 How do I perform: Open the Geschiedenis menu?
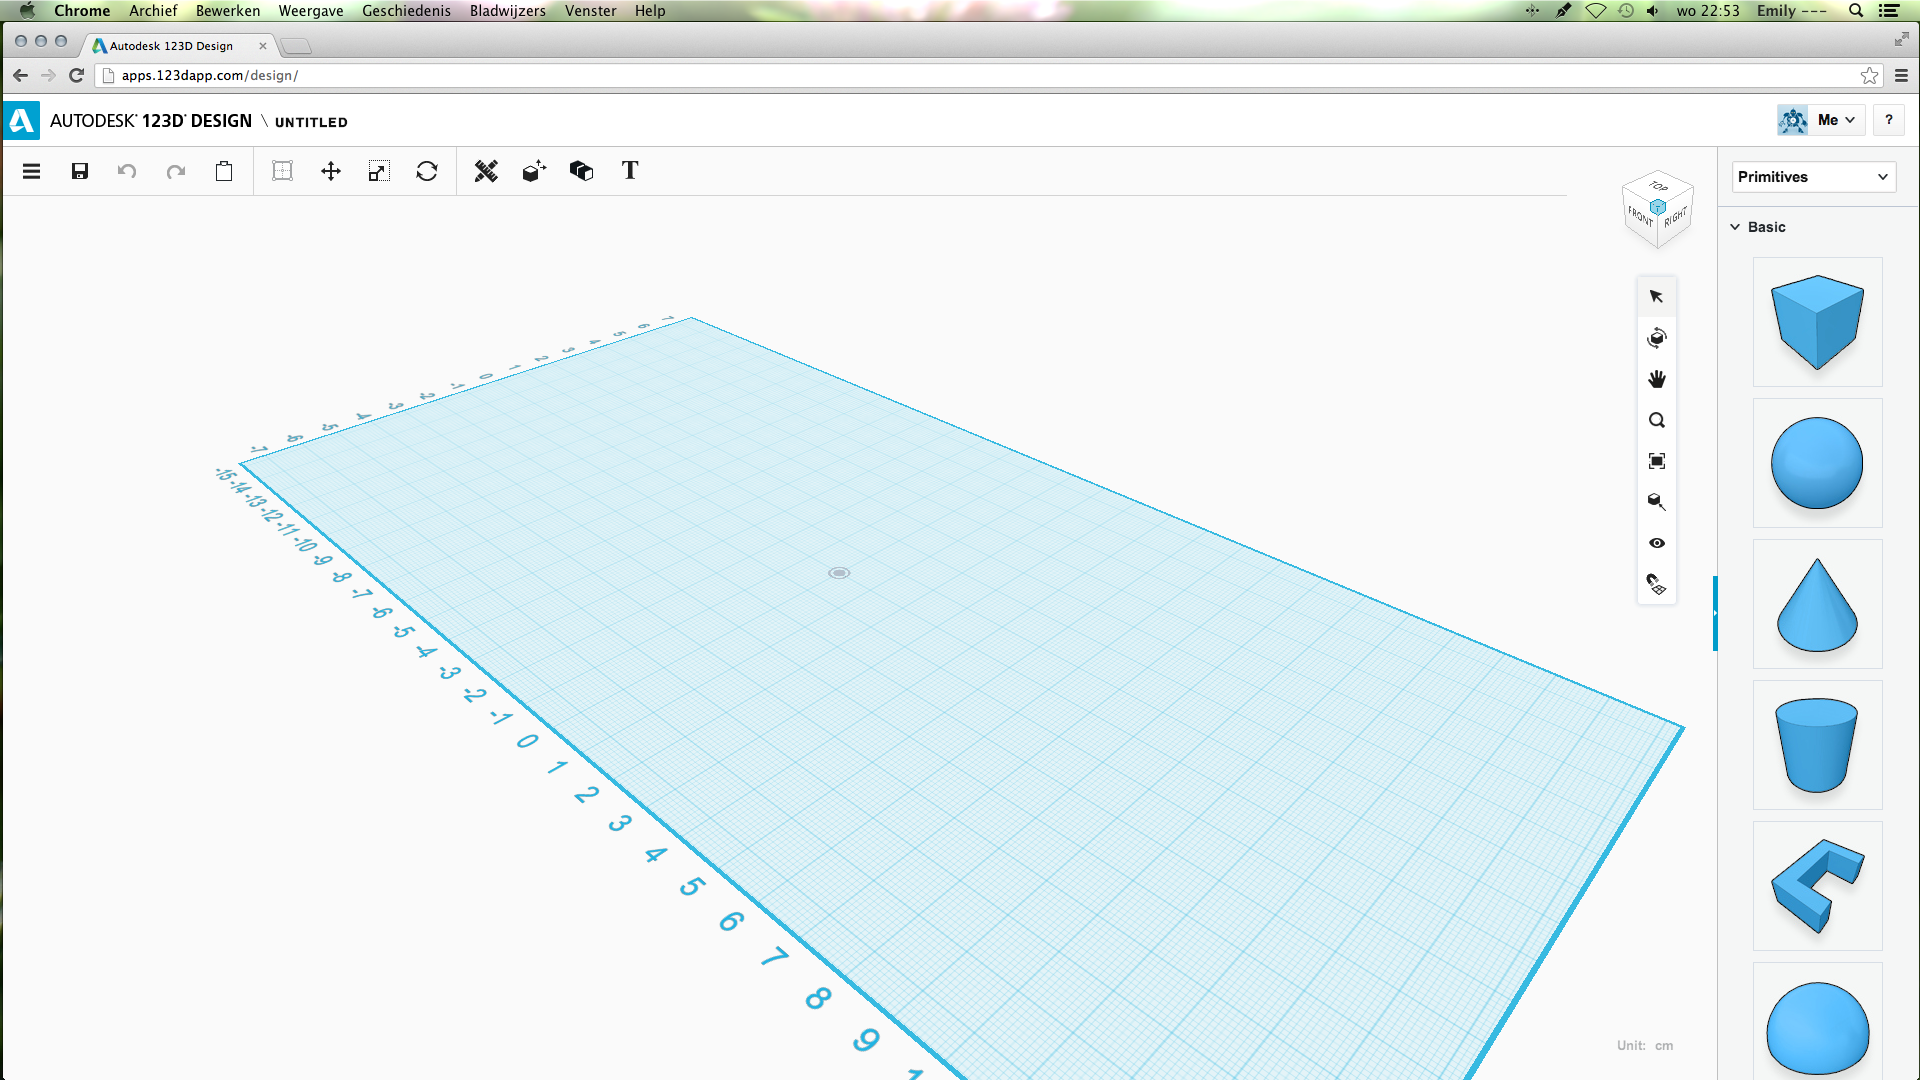coord(406,10)
